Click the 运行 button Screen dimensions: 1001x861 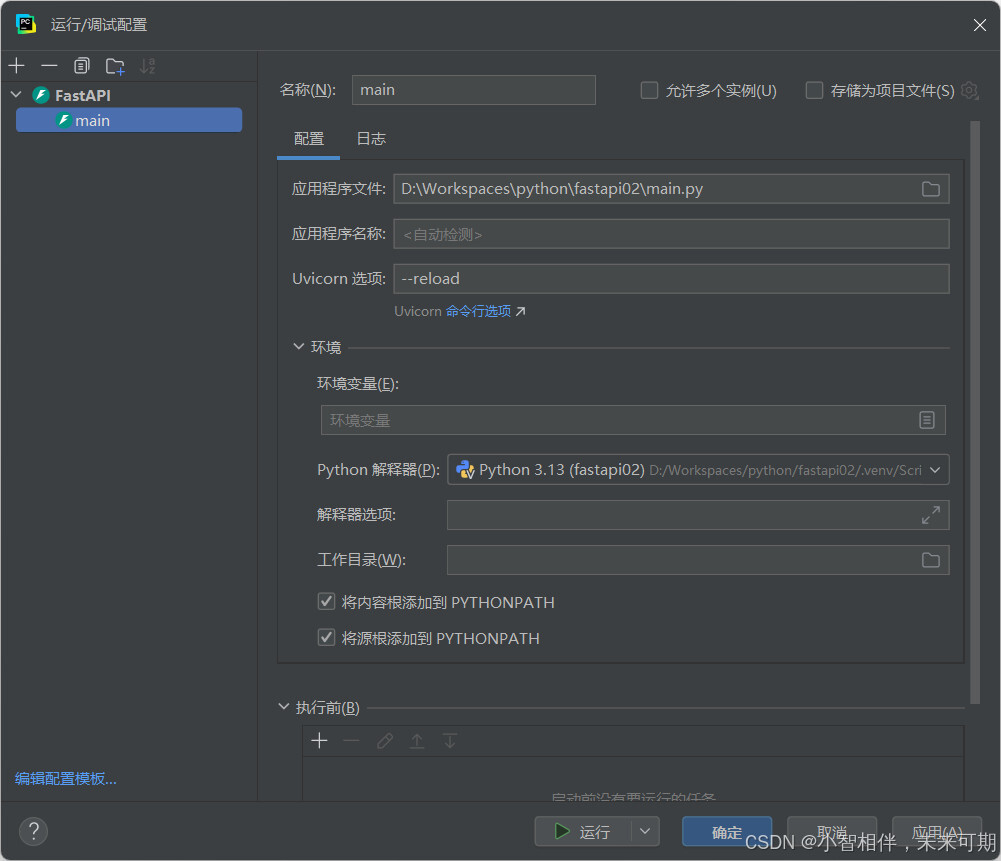tap(582, 831)
